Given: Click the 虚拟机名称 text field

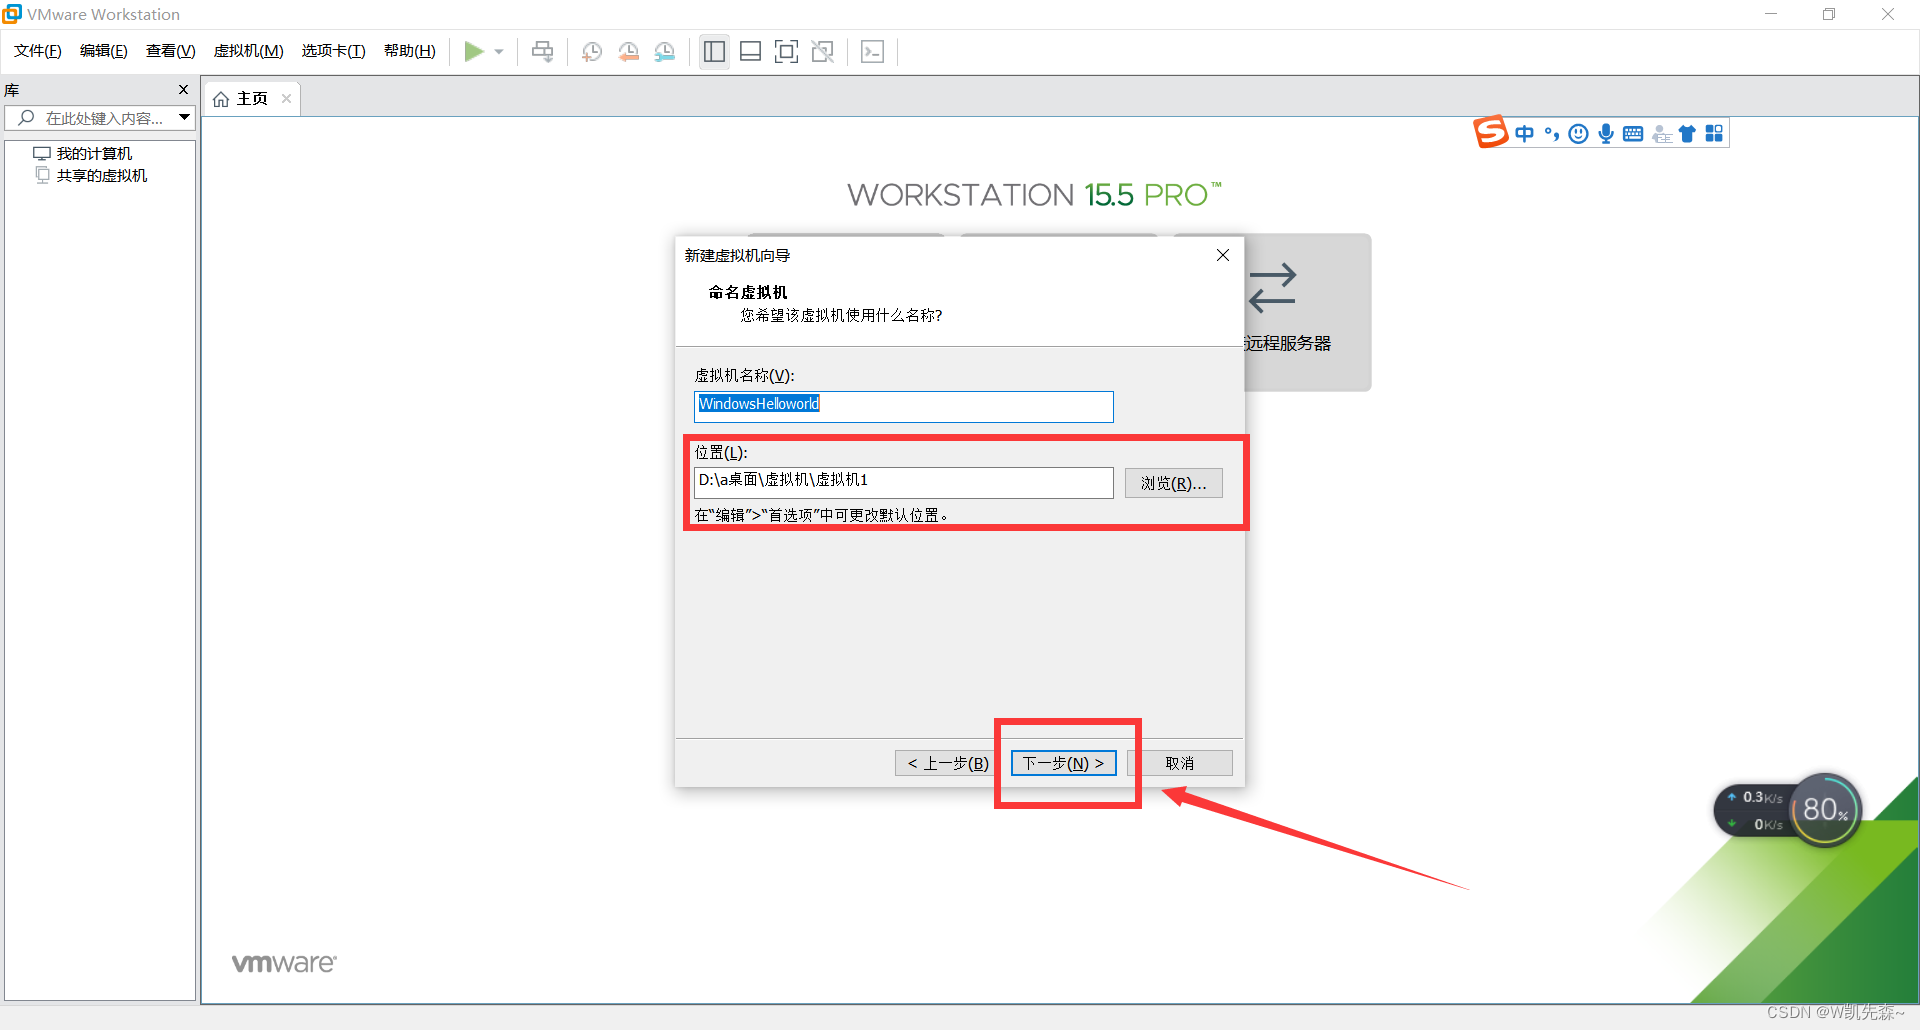Looking at the screenshot, I should [904, 406].
